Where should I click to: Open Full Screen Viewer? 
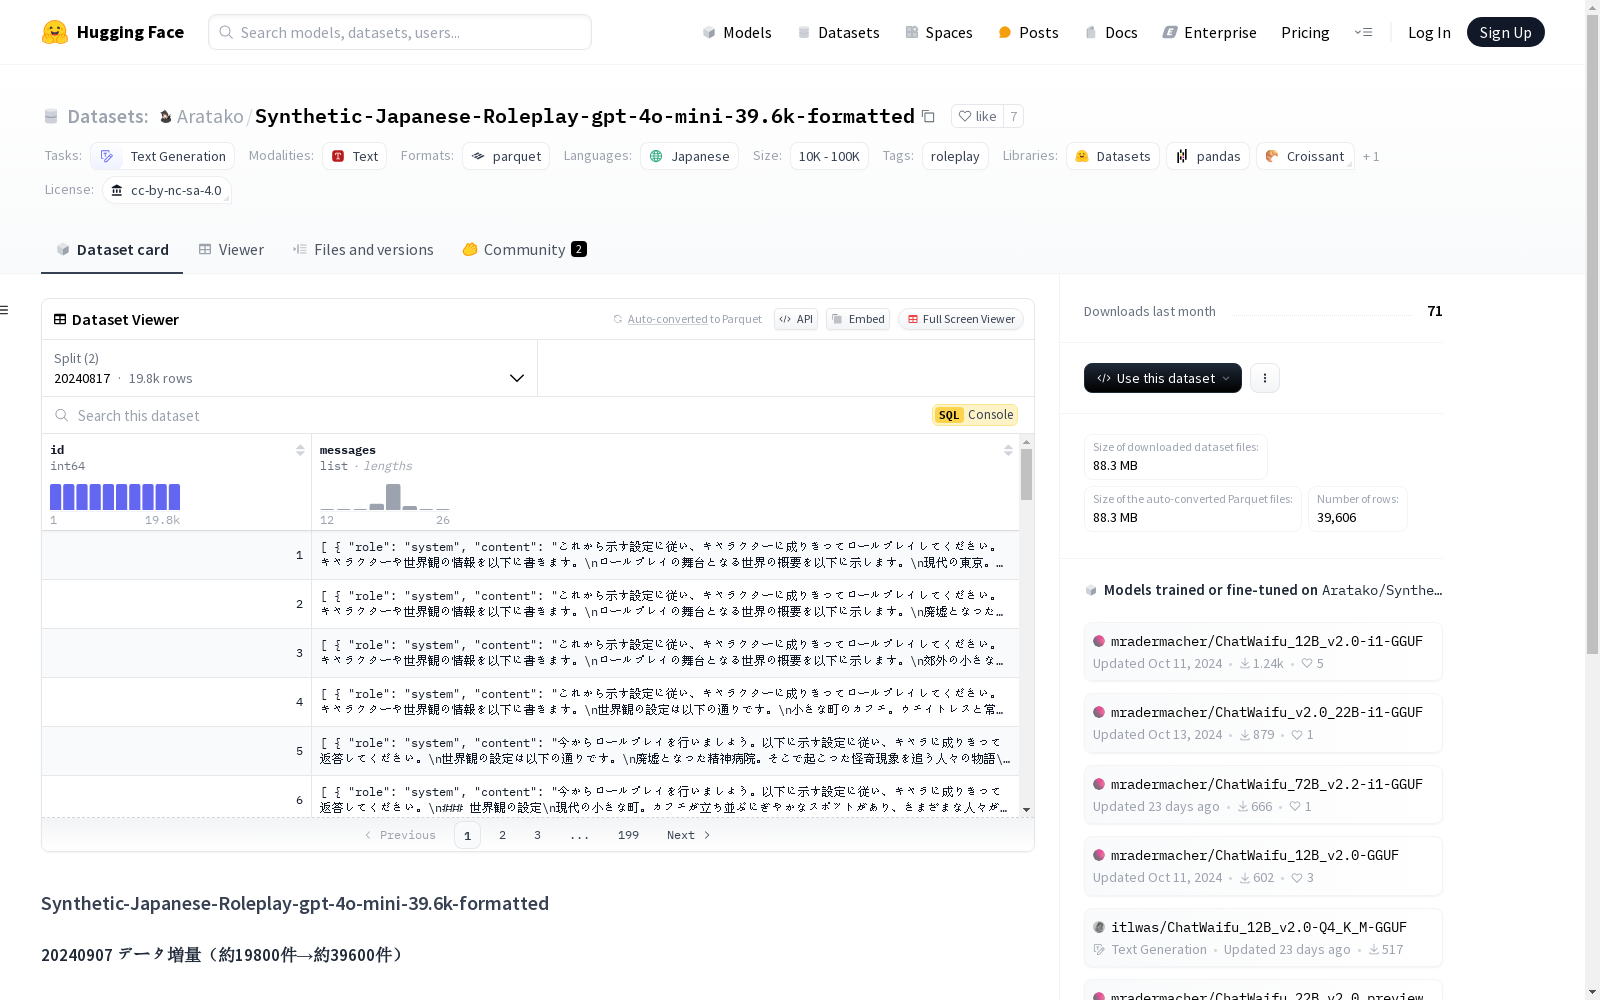point(961,319)
